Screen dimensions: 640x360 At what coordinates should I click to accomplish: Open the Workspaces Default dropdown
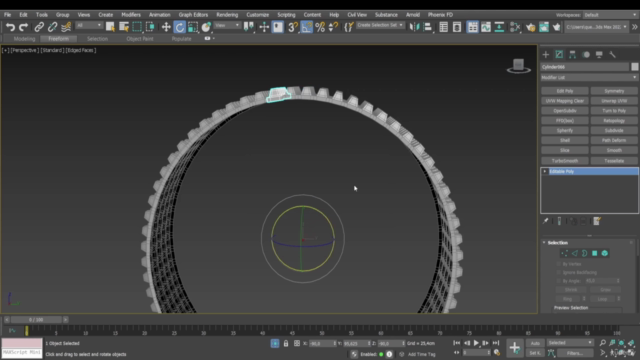(x=610, y=15)
